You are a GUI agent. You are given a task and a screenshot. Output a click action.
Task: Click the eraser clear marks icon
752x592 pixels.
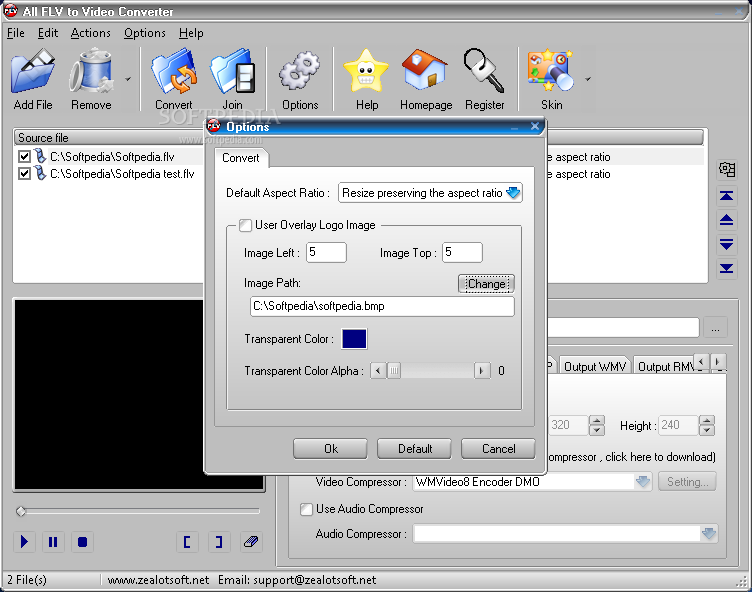point(251,542)
